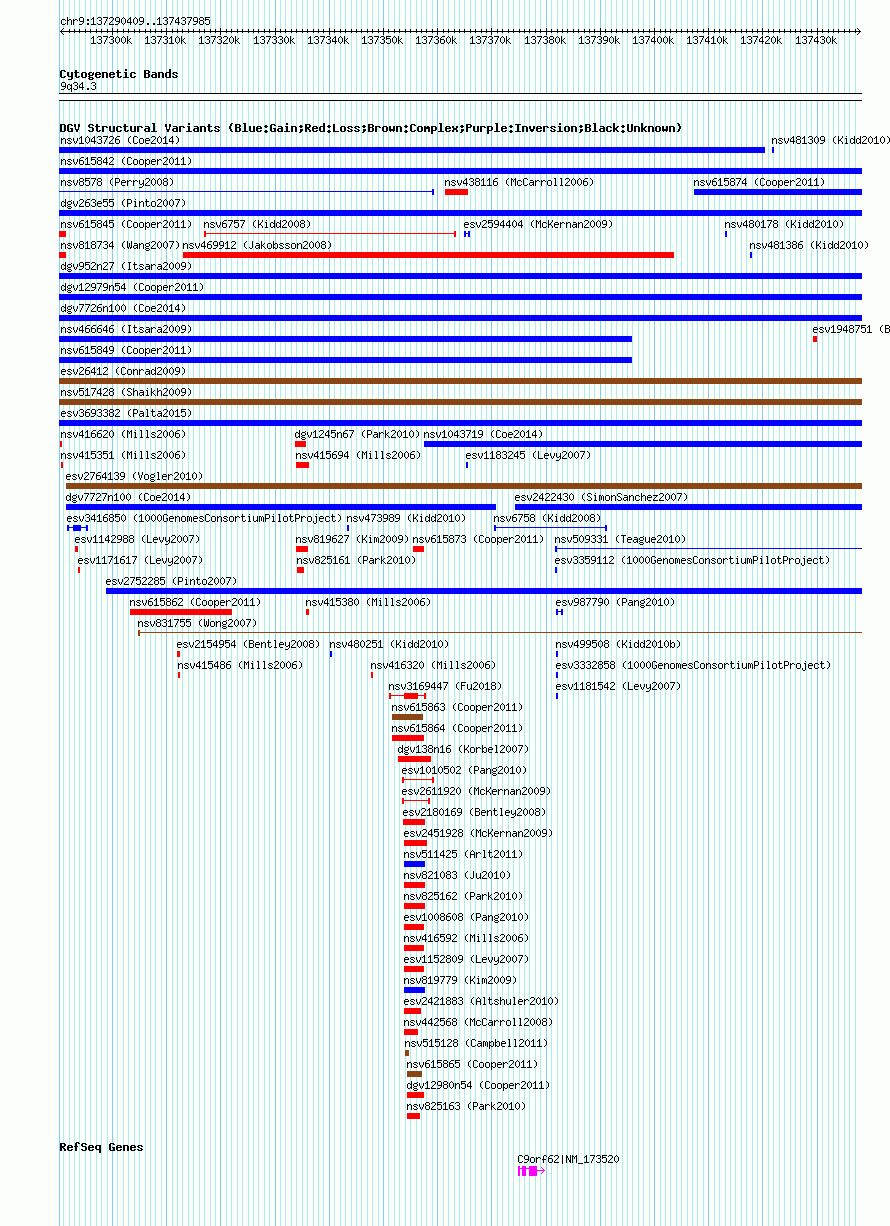This screenshot has height=1226, width=890.
Task: Click nsv1043719 (Coe2014) label
Action: [484, 434]
